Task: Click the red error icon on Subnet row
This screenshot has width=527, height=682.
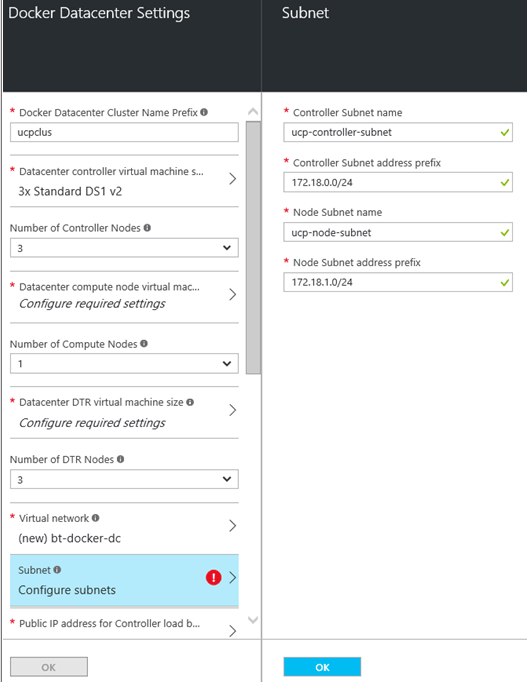Action: [213, 578]
